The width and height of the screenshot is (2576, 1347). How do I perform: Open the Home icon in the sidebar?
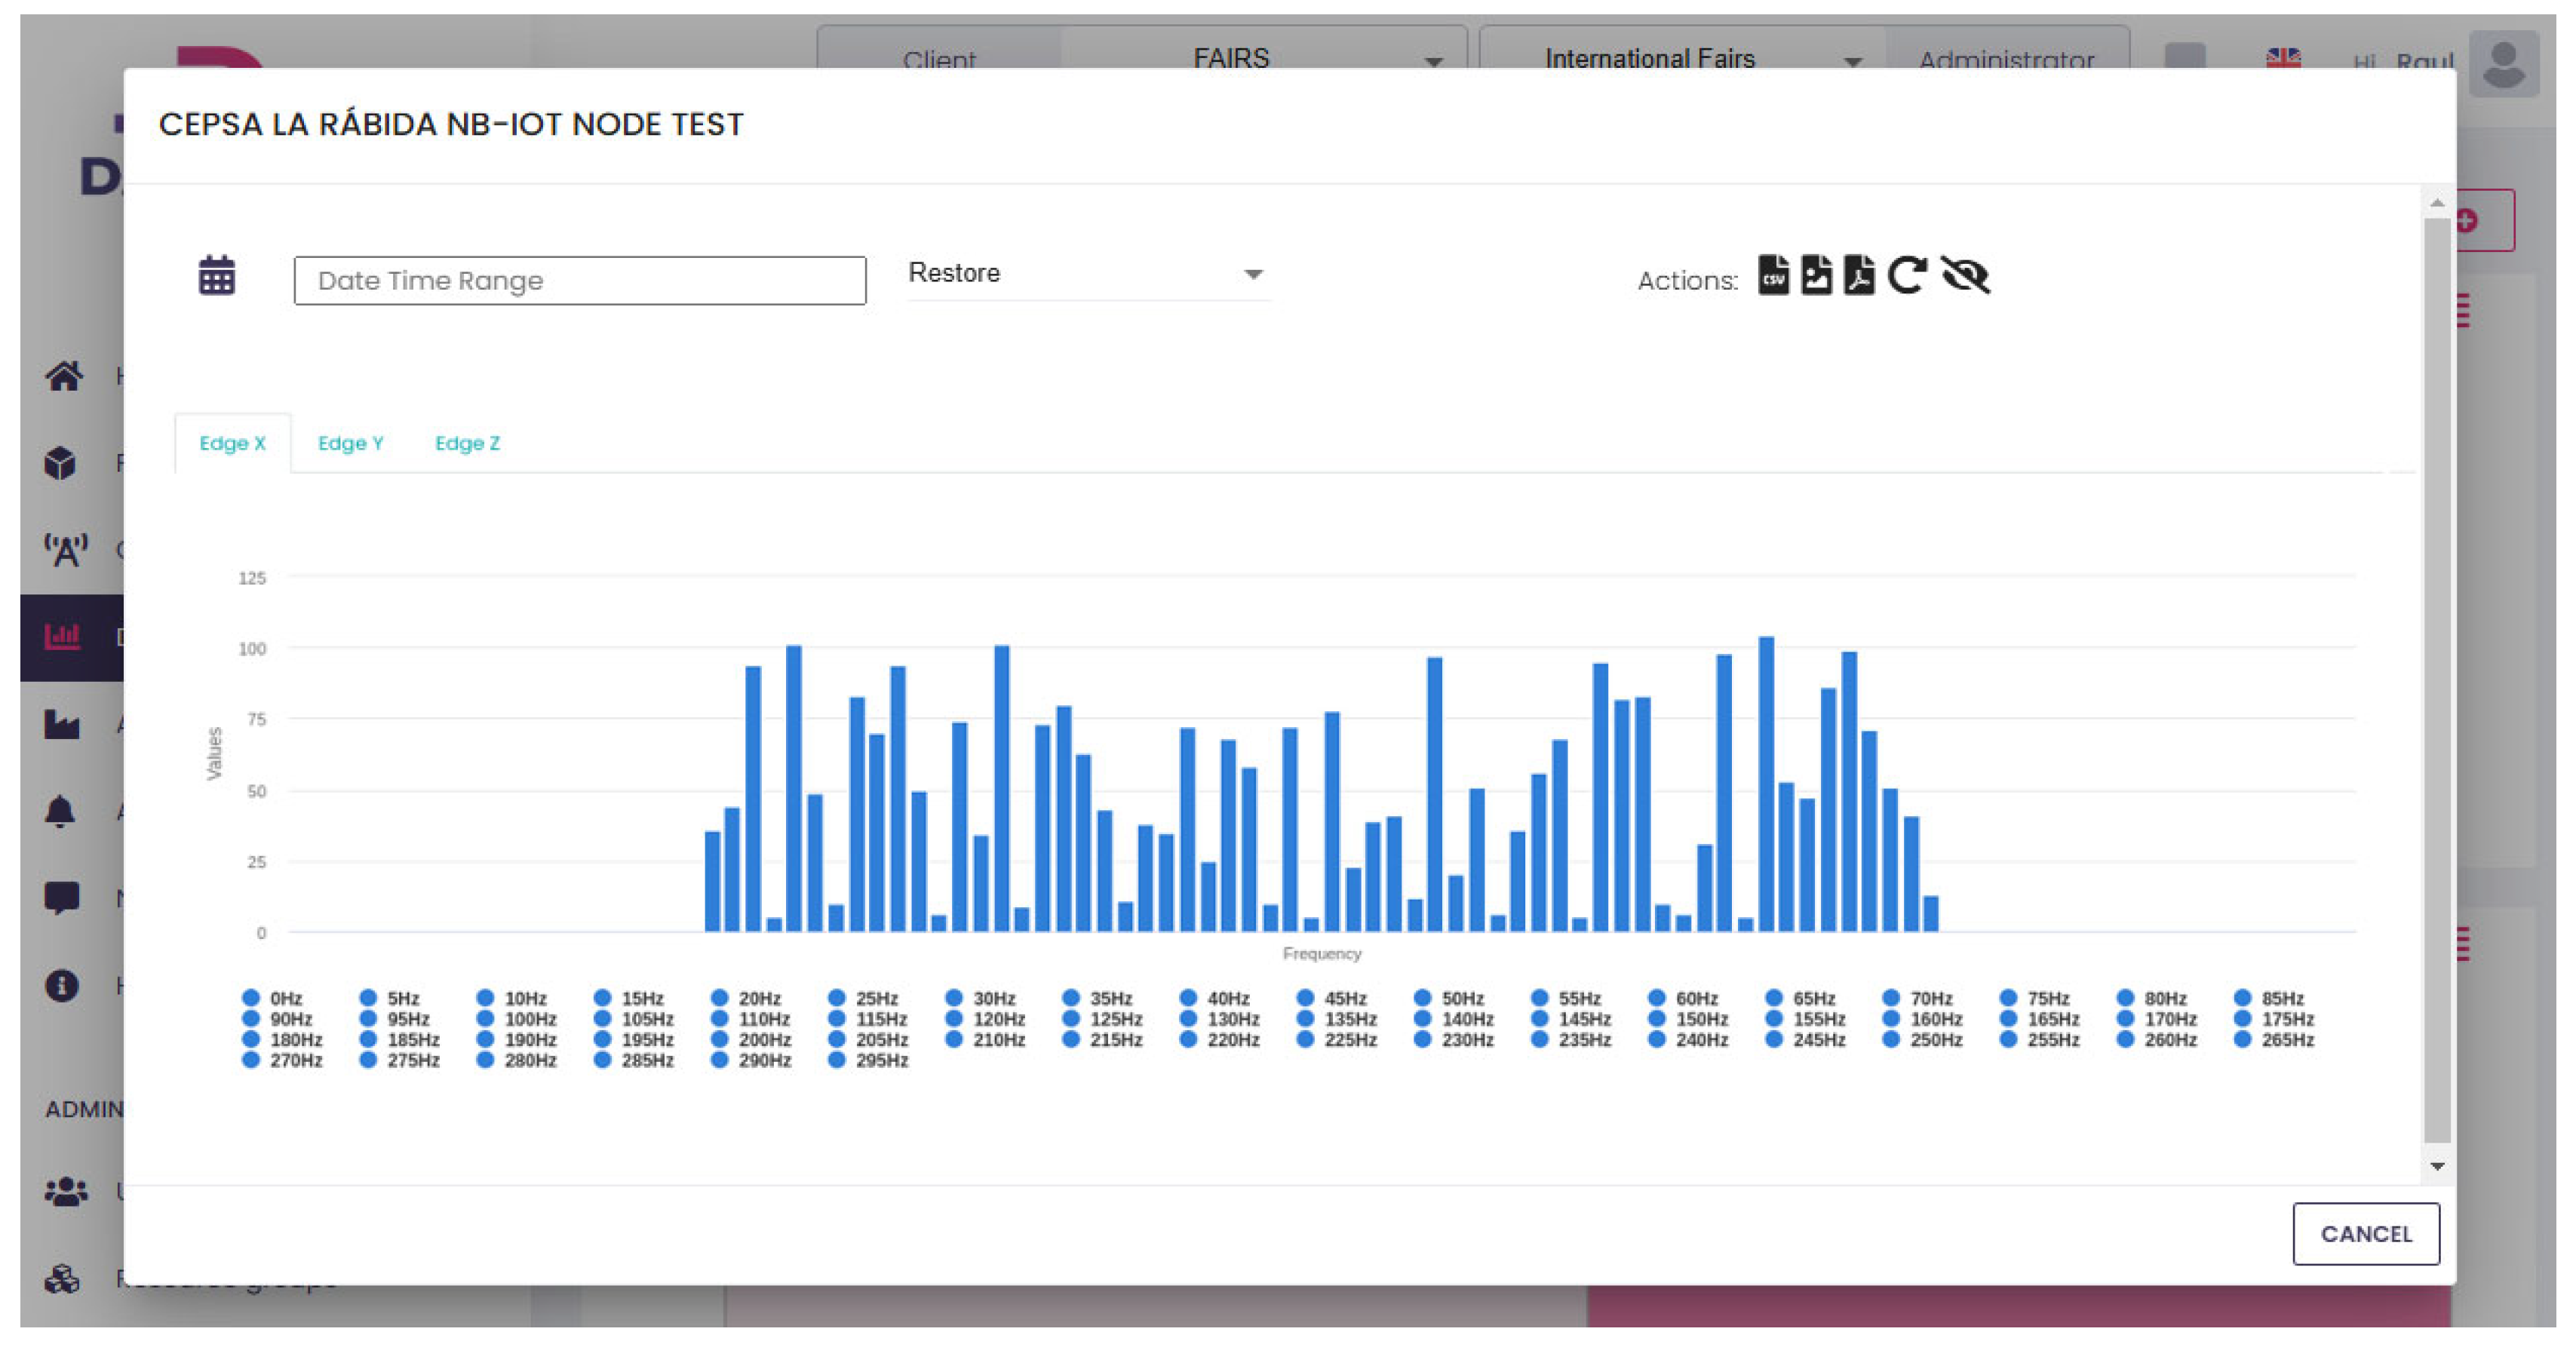tap(62, 375)
